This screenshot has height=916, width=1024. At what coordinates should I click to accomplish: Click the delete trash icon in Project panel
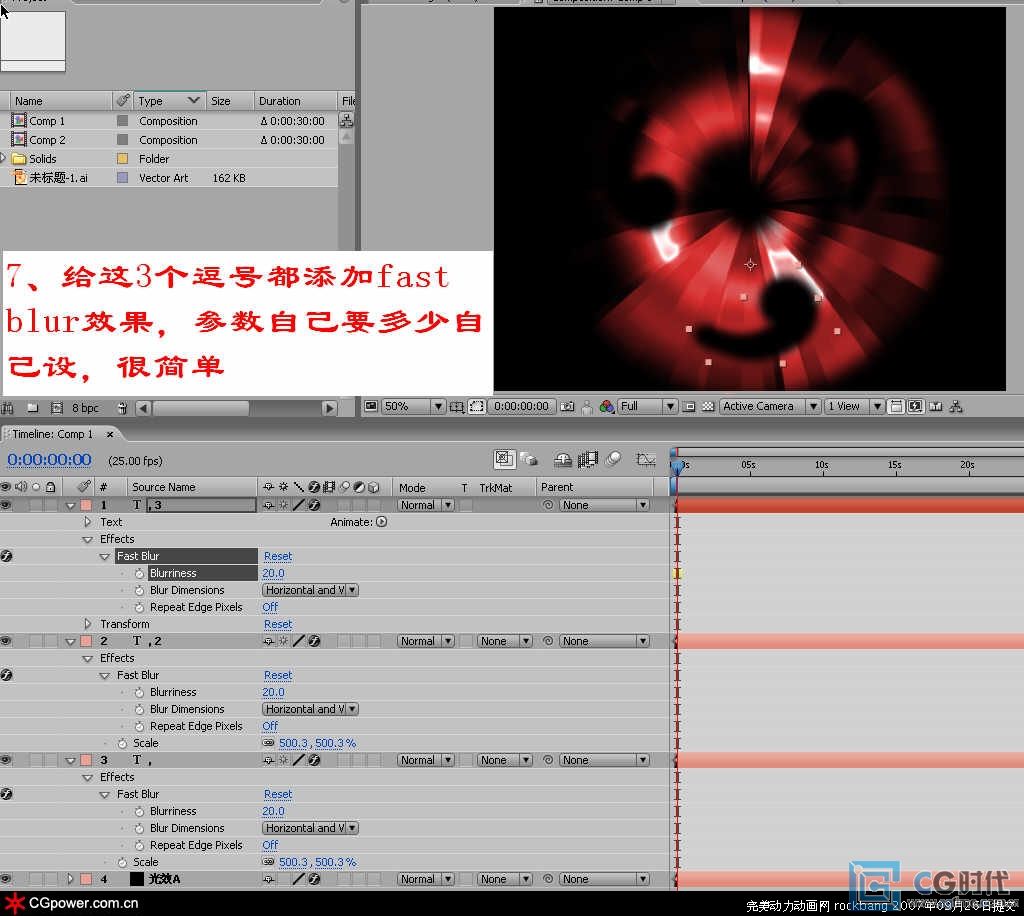pyautogui.click(x=122, y=408)
